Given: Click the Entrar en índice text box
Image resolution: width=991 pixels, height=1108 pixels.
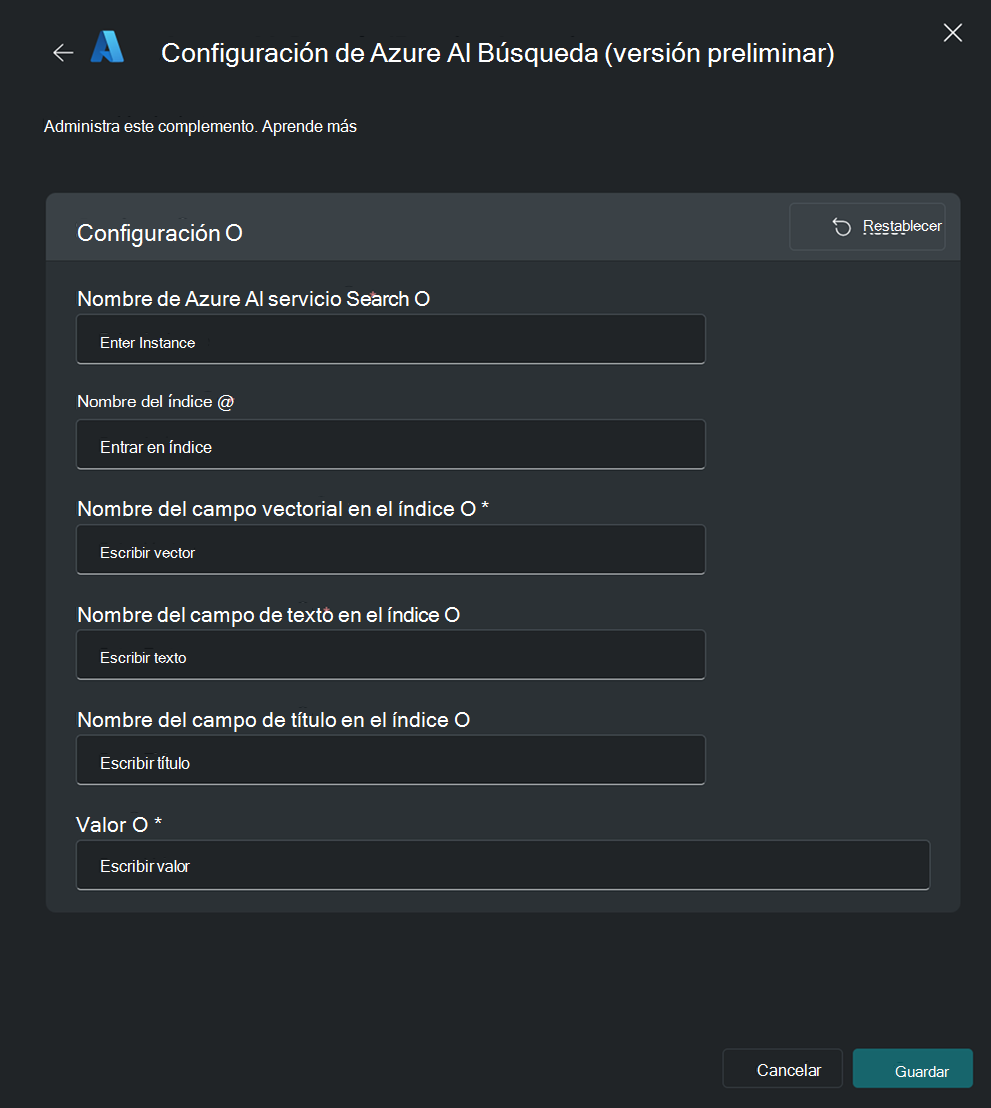Looking at the screenshot, I should tap(391, 445).
